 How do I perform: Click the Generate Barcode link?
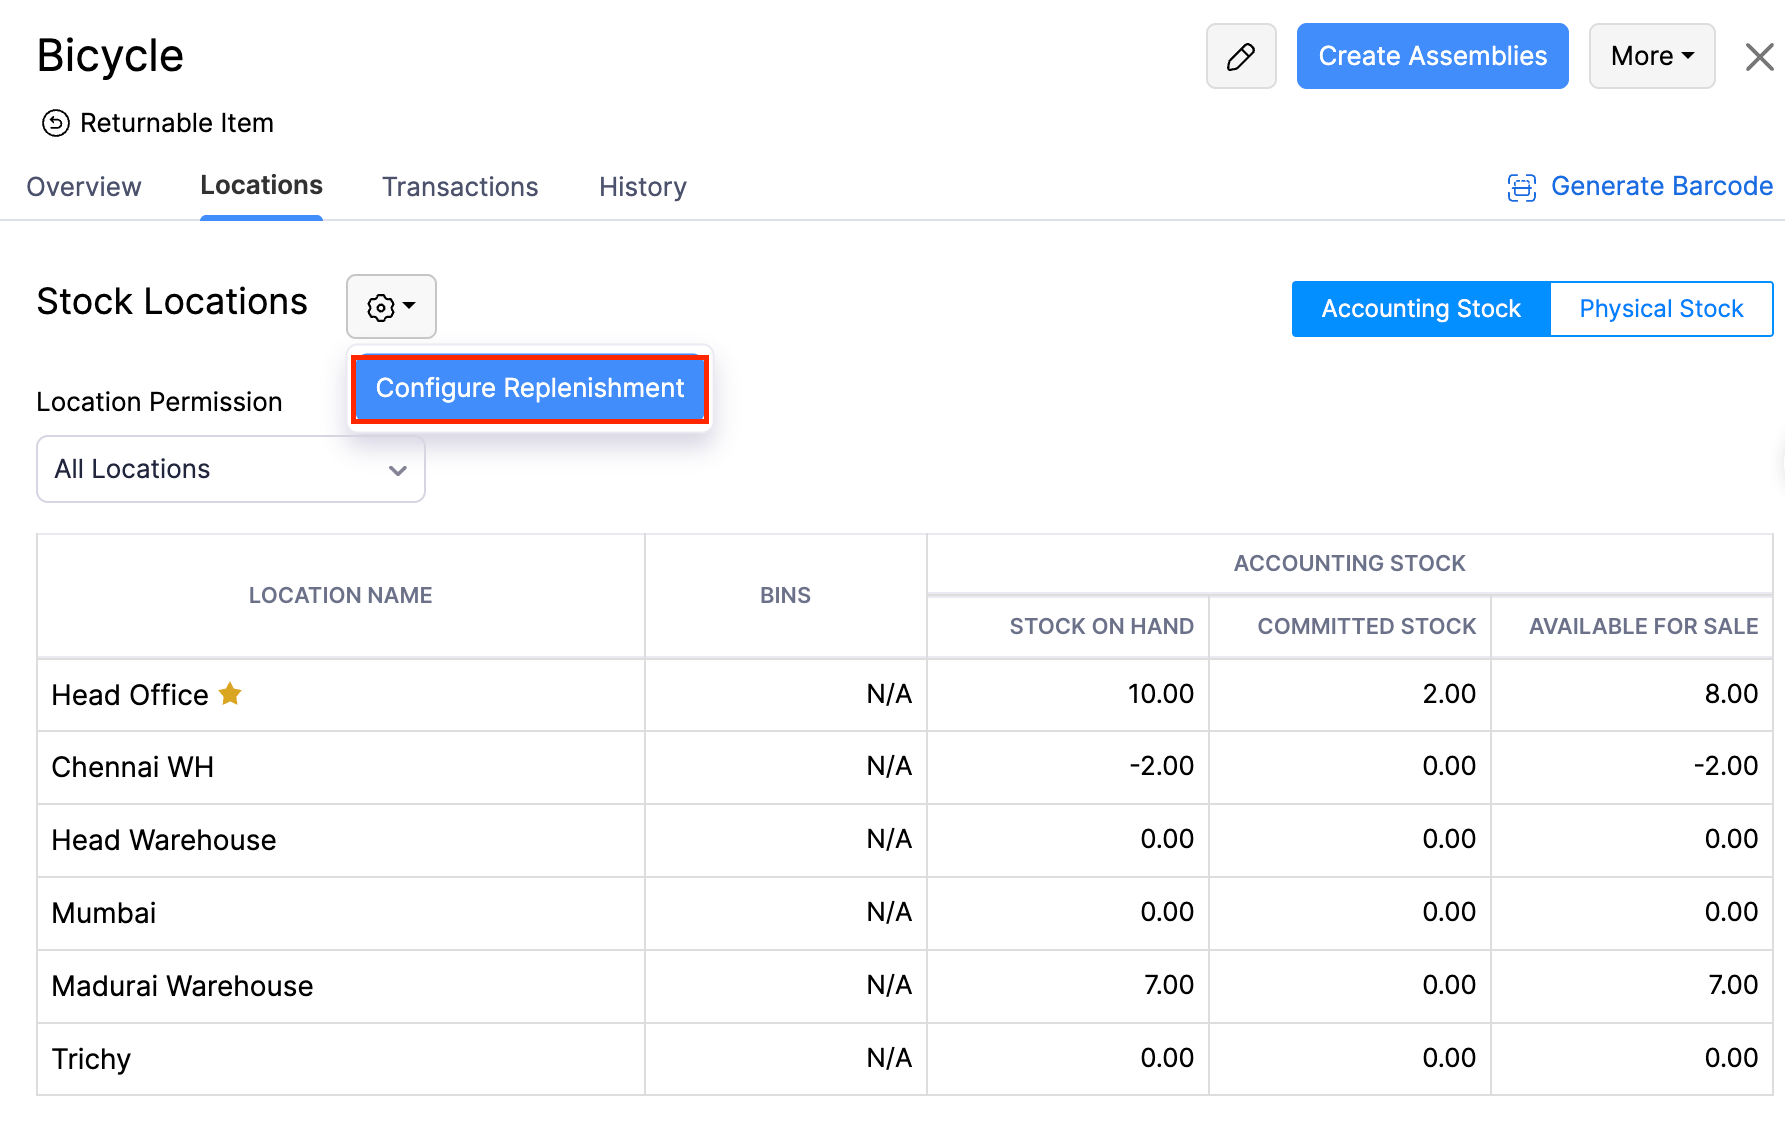point(1661,187)
